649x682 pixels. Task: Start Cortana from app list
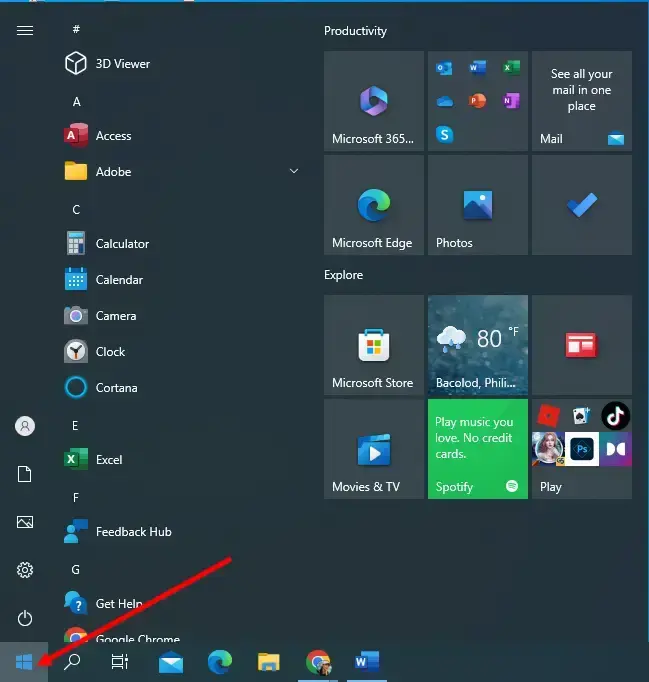pos(181,388)
